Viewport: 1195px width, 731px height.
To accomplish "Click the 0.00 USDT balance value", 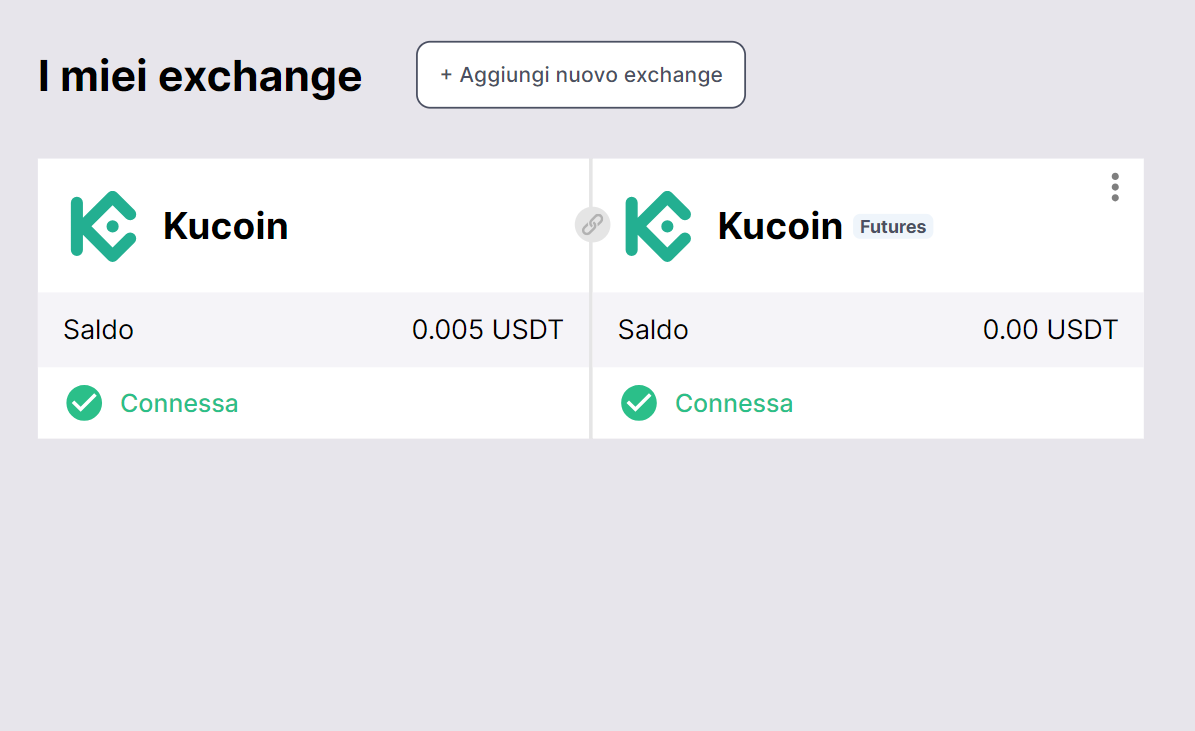I will [x=1050, y=329].
